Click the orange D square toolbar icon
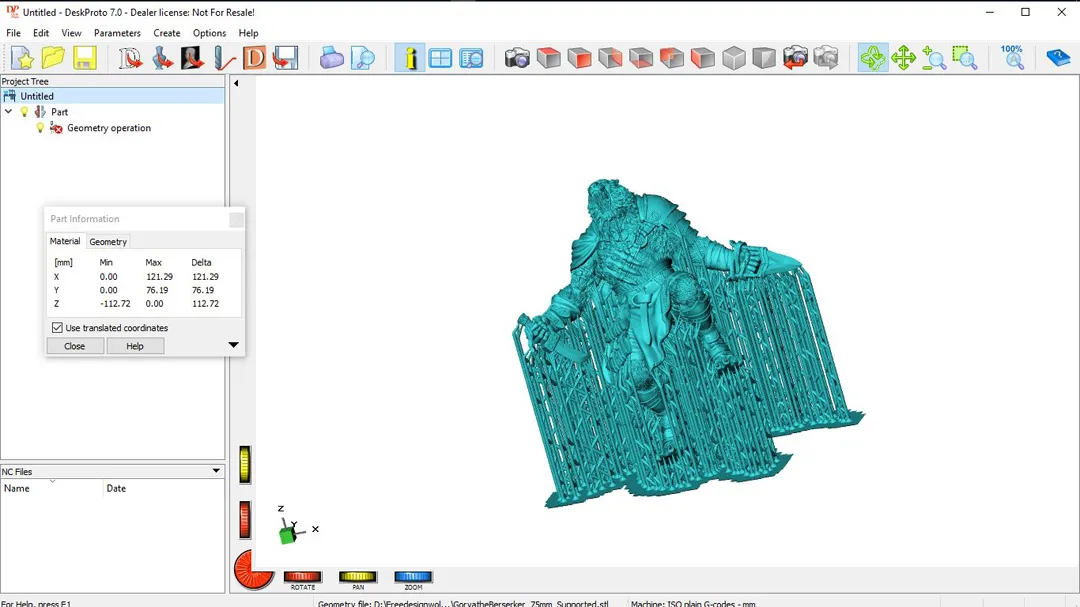 click(x=254, y=59)
